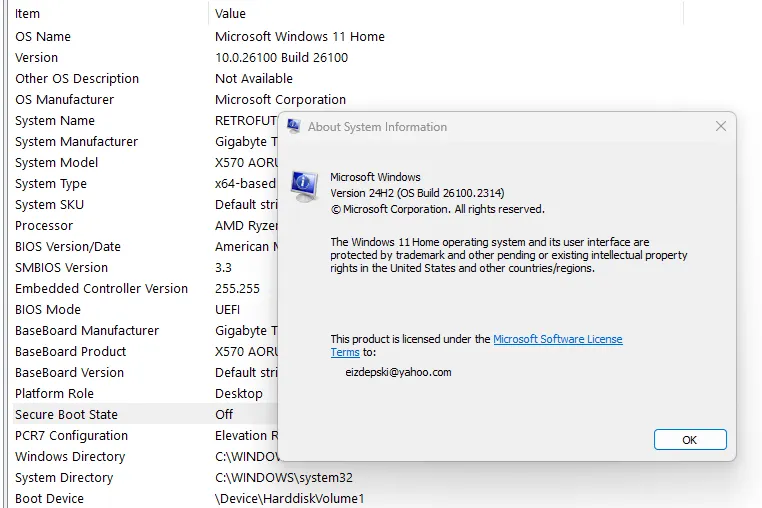Viewport: 762px width, 508px height.
Task: Select the Processor row
Action: 145,226
